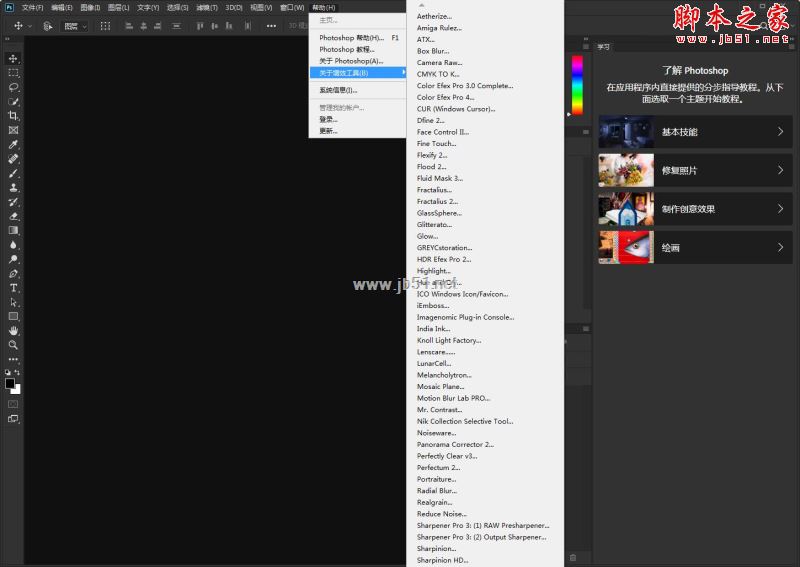Viewport: 800px width, 567px height.
Task: Click the rainbow hue slider strip
Action: [x=577, y=85]
